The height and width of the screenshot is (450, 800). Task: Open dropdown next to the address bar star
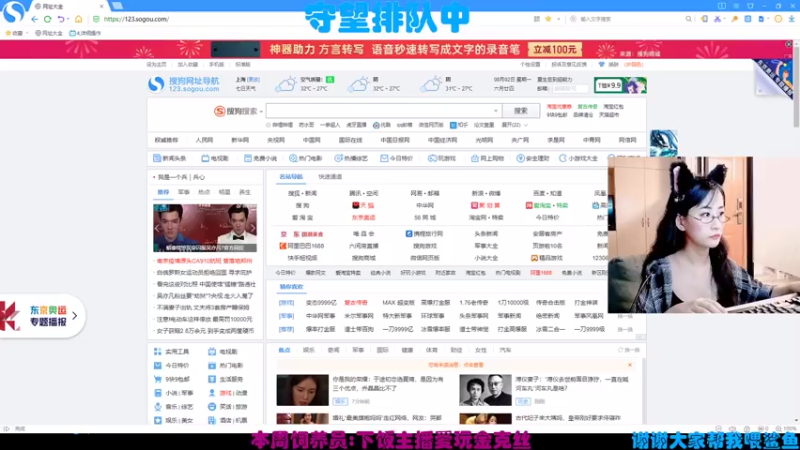(558, 19)
